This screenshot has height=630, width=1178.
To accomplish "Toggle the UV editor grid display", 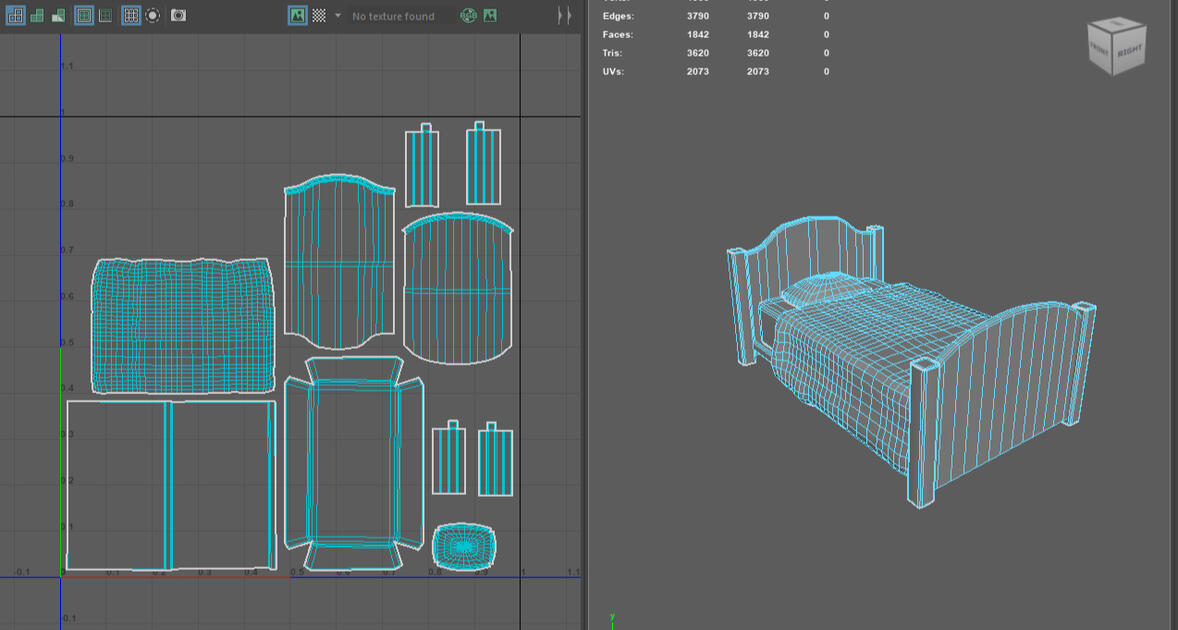I will [x=131, y=16].
